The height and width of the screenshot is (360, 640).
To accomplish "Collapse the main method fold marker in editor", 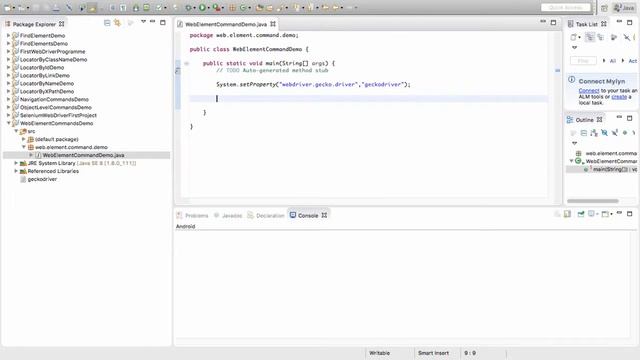I will click(187, 63).
